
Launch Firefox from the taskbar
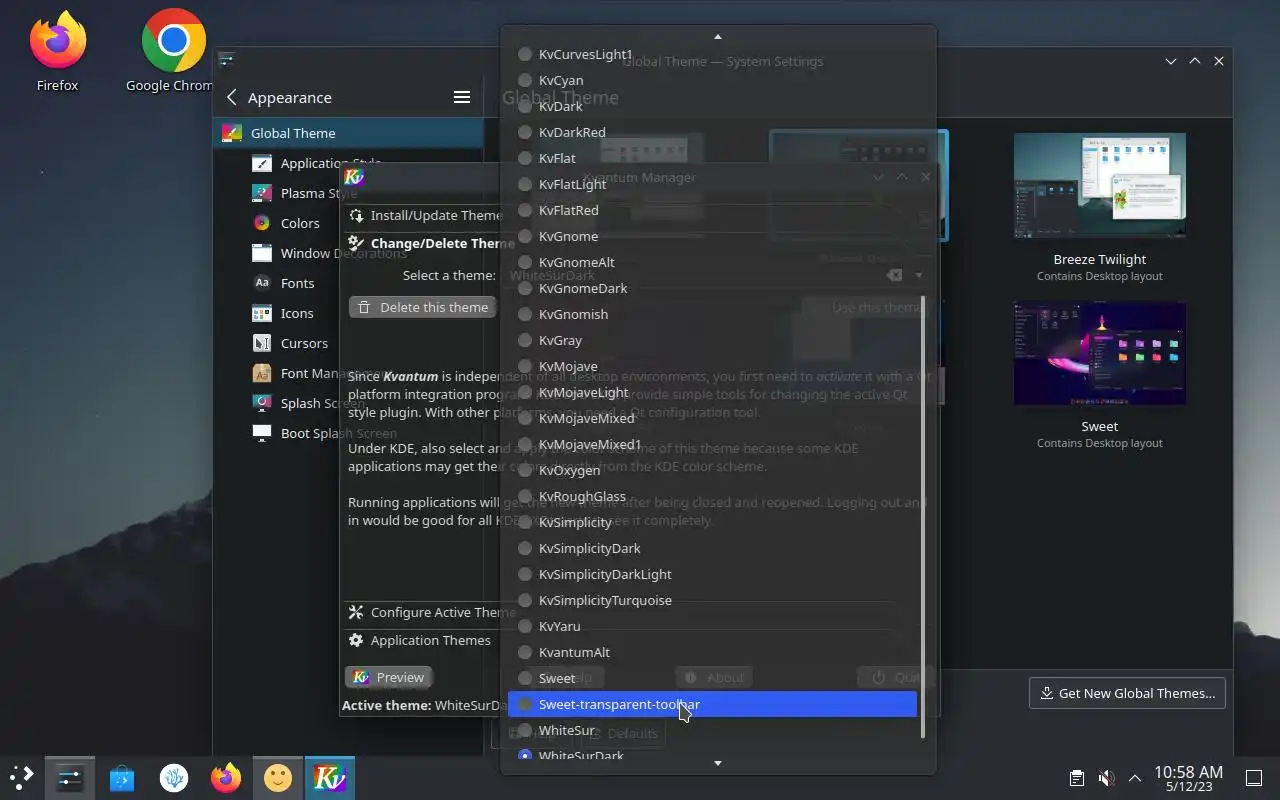click(226, 777)
